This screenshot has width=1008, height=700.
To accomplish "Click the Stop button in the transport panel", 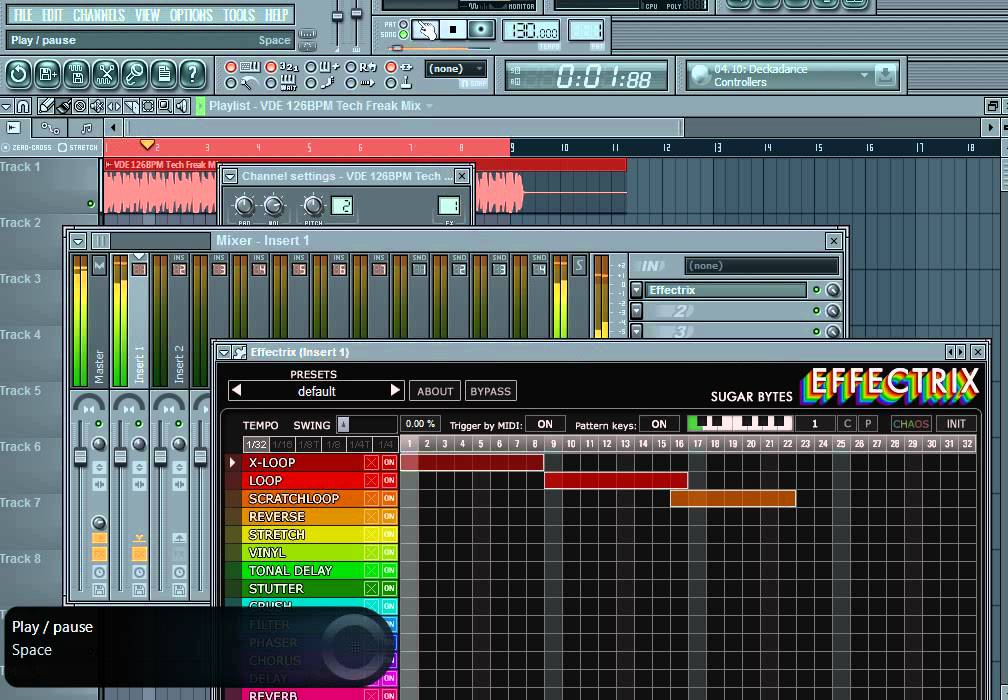I will pos(453,30).
